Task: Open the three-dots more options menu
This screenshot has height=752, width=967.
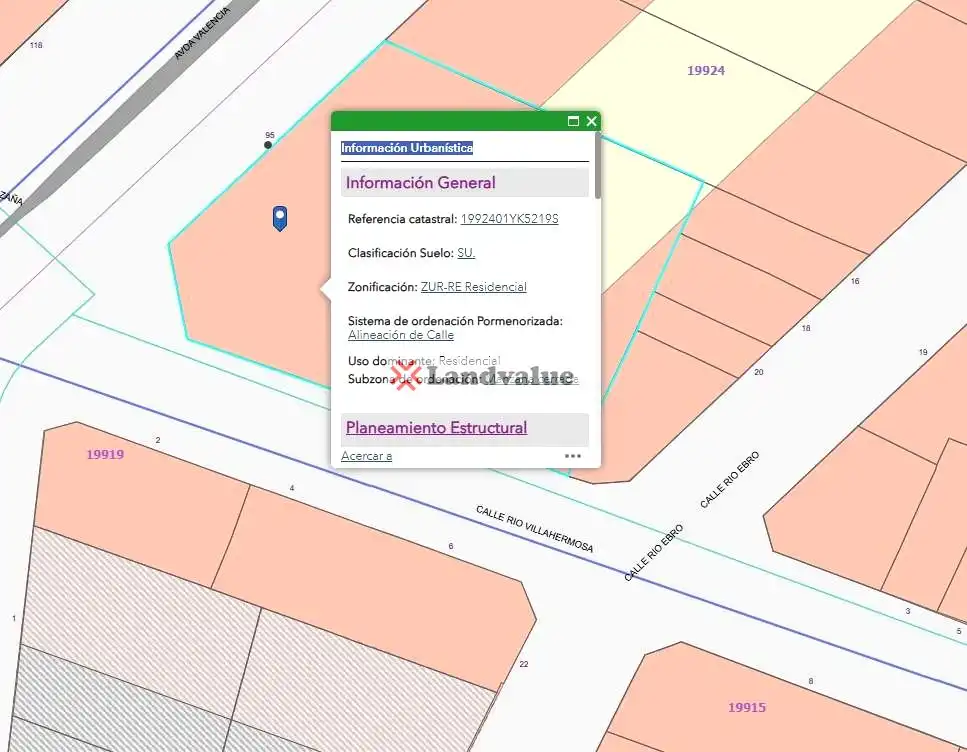Action: click(x=572, y=456)
